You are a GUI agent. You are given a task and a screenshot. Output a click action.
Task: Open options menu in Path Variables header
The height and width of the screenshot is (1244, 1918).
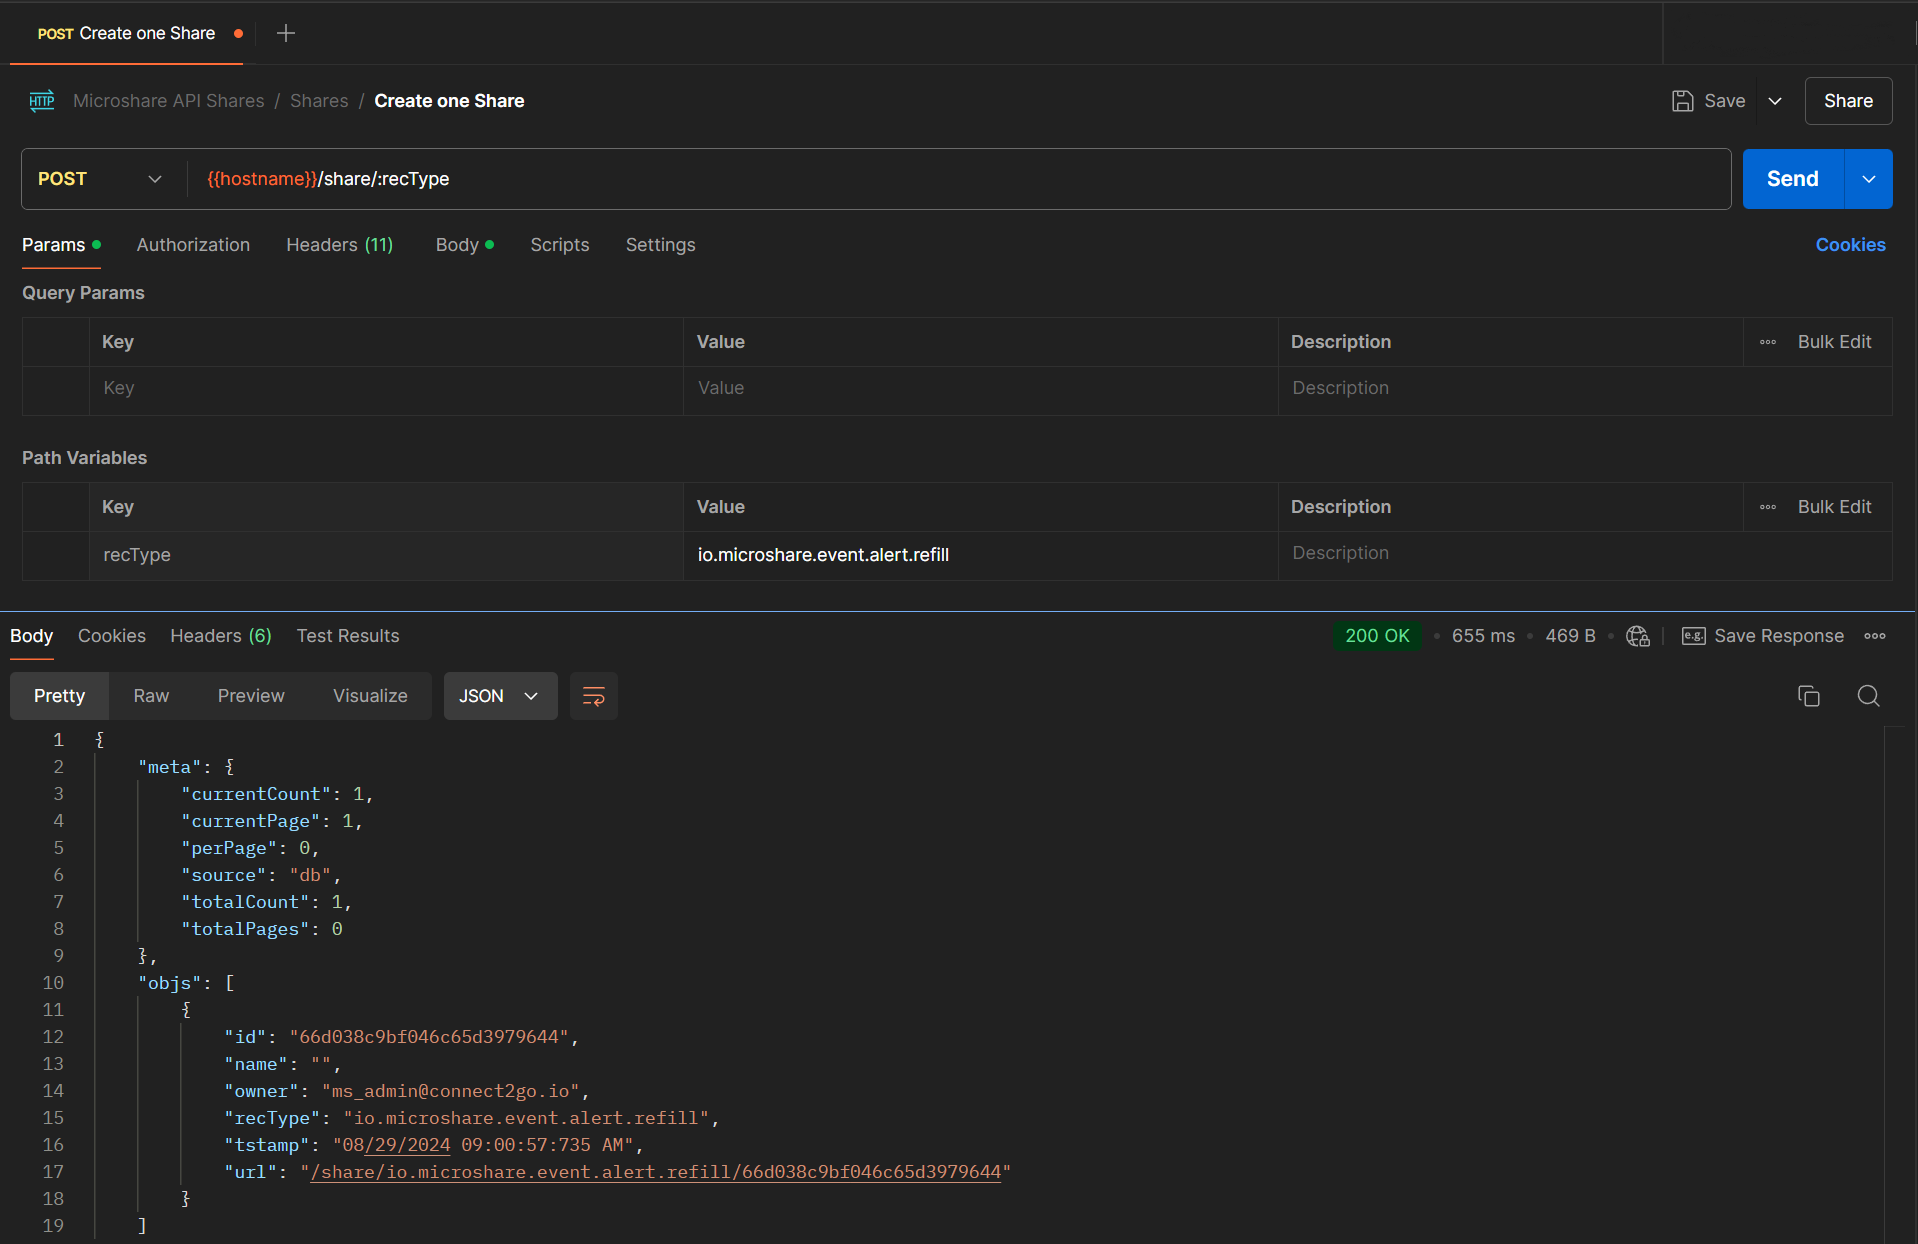(x=1768, y=507)
